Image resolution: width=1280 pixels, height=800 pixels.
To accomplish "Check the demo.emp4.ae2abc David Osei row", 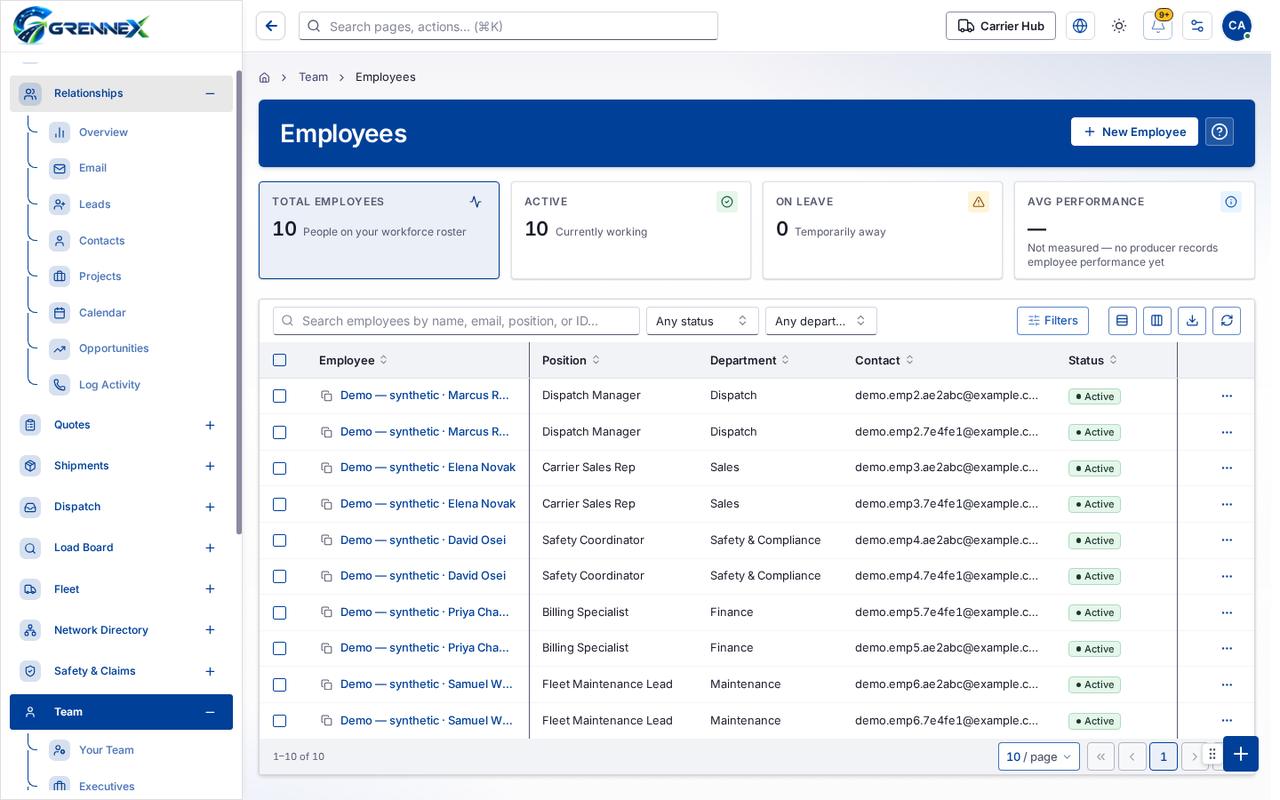I will (x=279, y=540).
